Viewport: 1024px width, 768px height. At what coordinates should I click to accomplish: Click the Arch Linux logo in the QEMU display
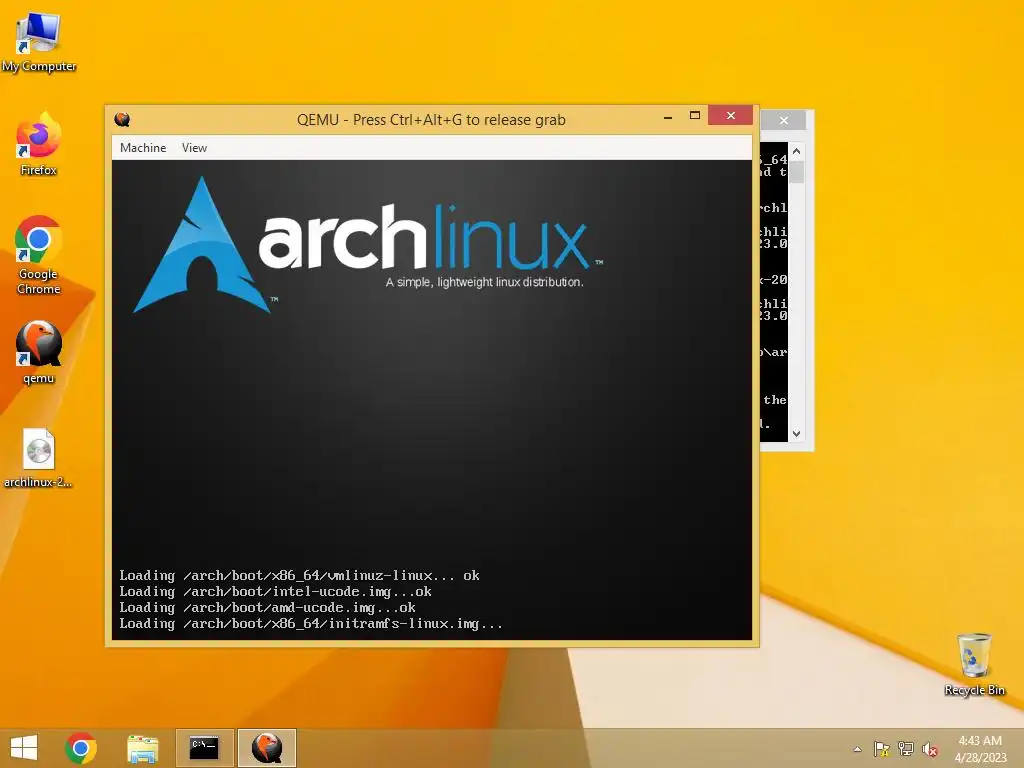(x=368, y=245)
